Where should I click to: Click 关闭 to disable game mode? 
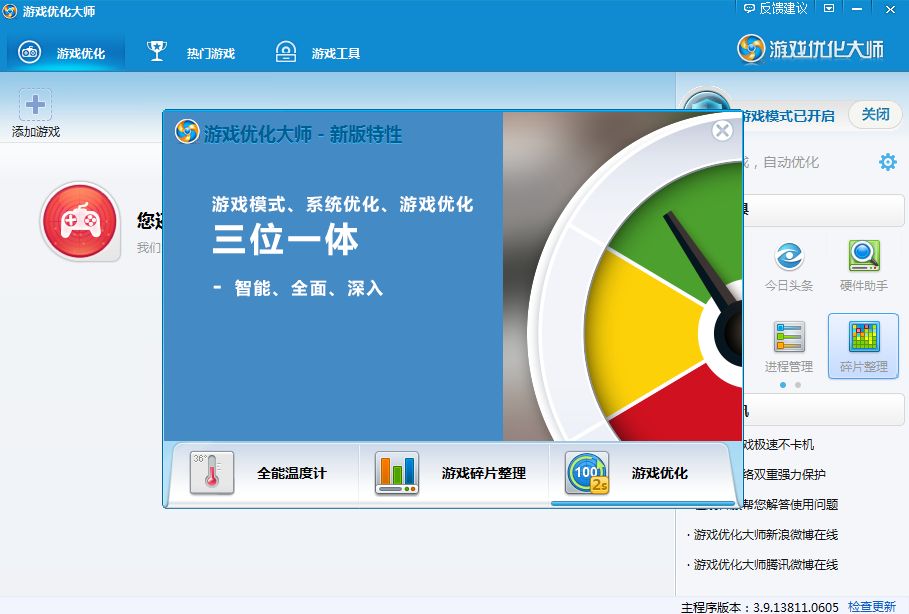coord(875,114)
